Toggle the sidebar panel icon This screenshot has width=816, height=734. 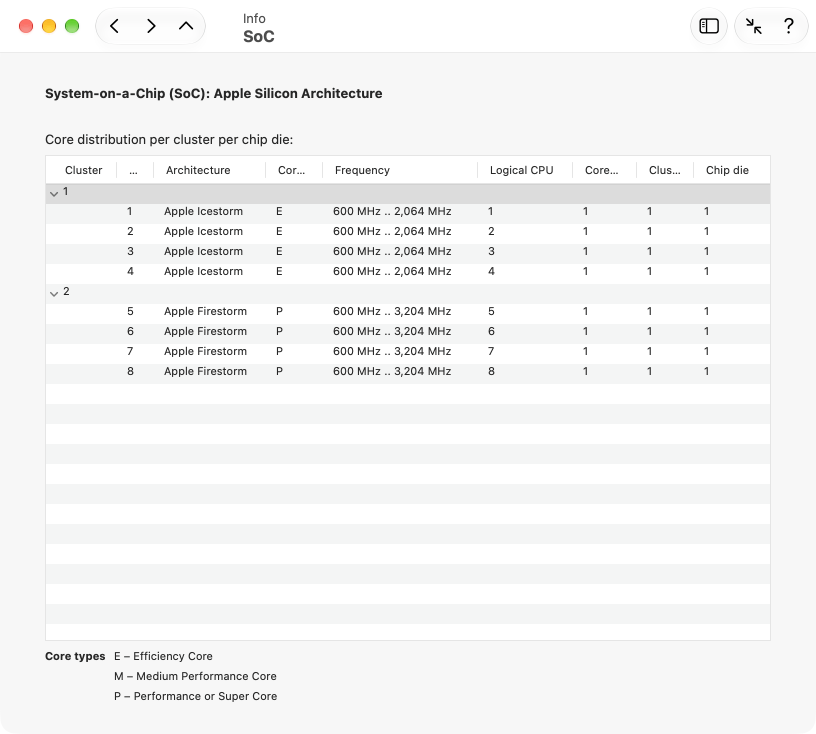(709, 26)
